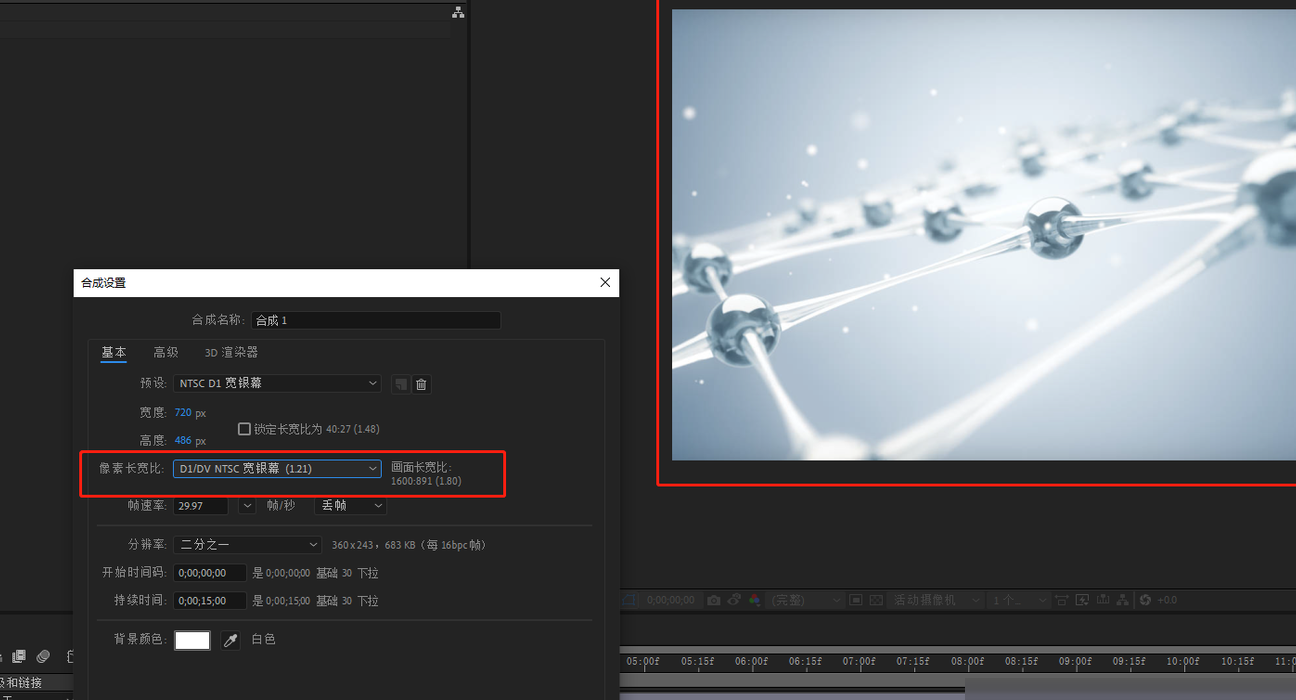
Task: Switch to the 3D 渲染器 tab
Action: click(231, 352)
